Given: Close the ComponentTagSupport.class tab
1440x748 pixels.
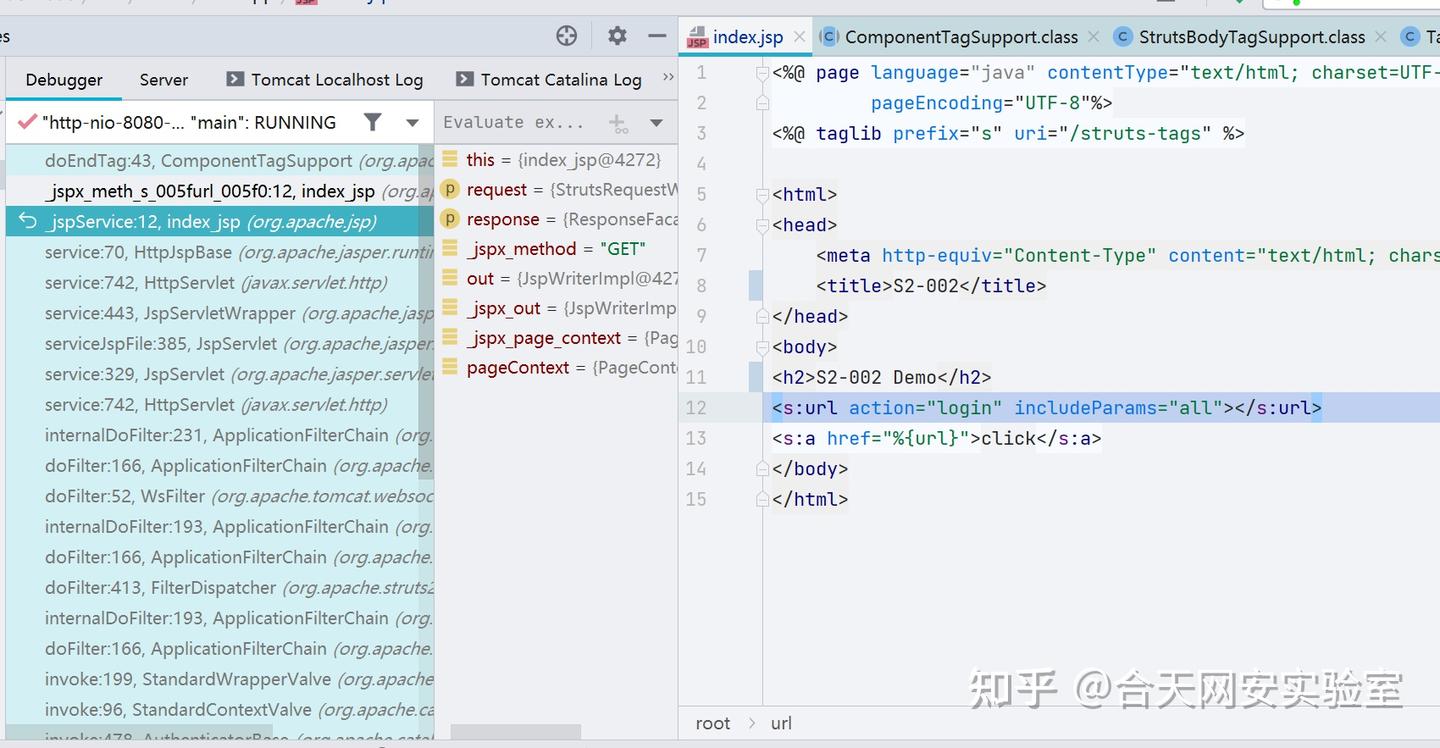Looking at the screenshot, I should [x=1093, y=37].
